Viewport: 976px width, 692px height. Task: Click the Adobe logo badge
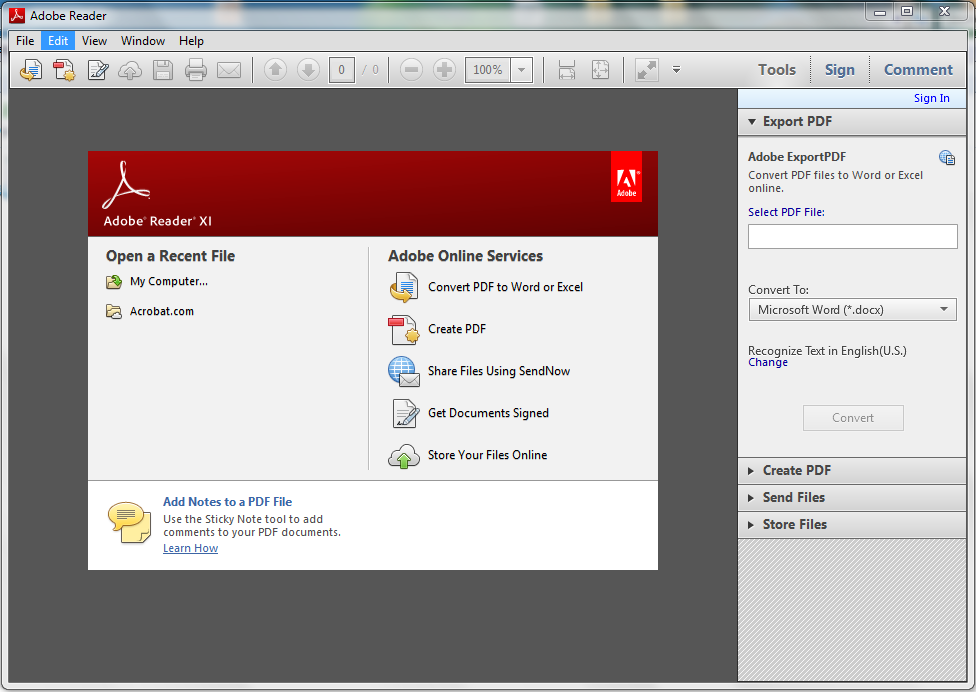(626, 177)
